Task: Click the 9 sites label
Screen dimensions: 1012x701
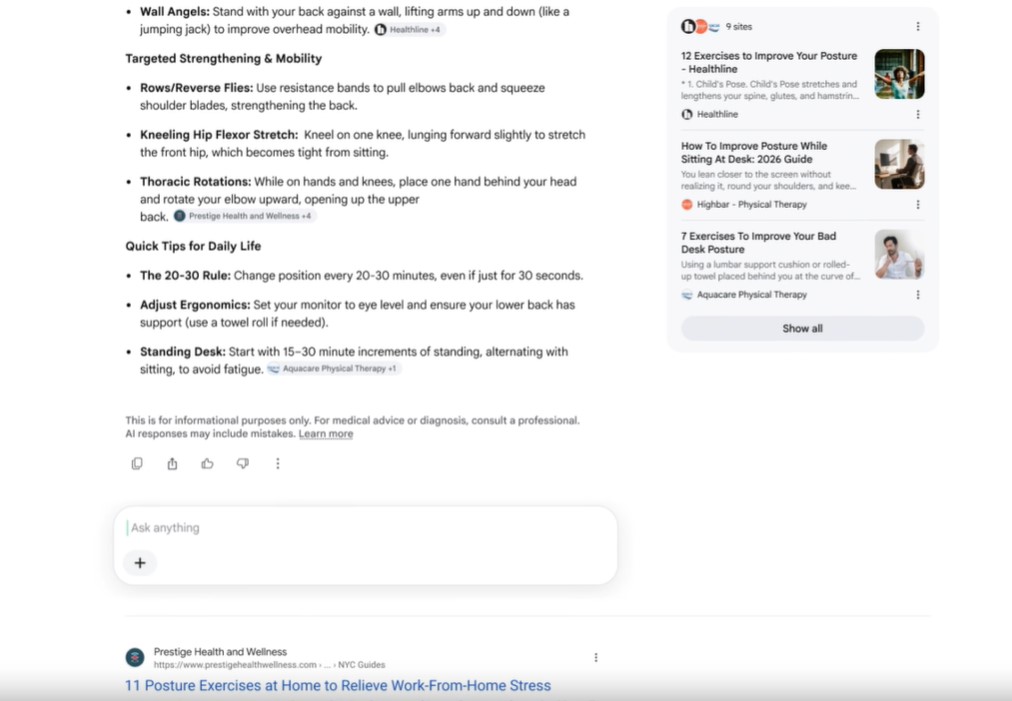Action: 739,26
